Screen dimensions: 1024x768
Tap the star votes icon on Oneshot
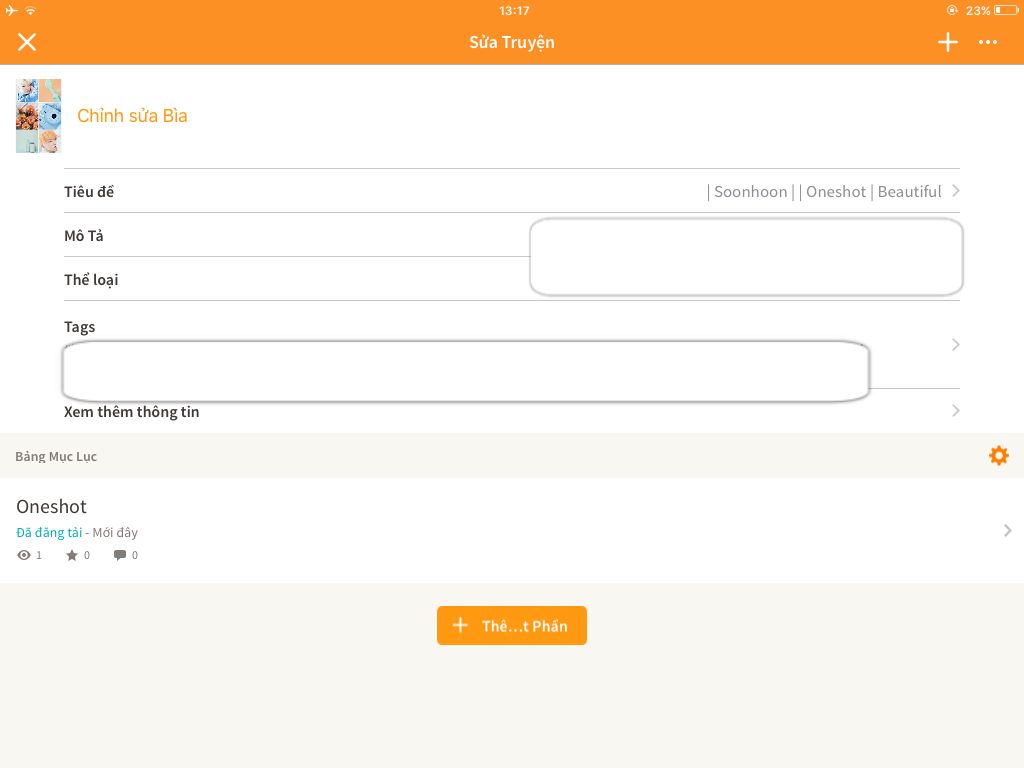pyautogui.click(x=72, y=555)
